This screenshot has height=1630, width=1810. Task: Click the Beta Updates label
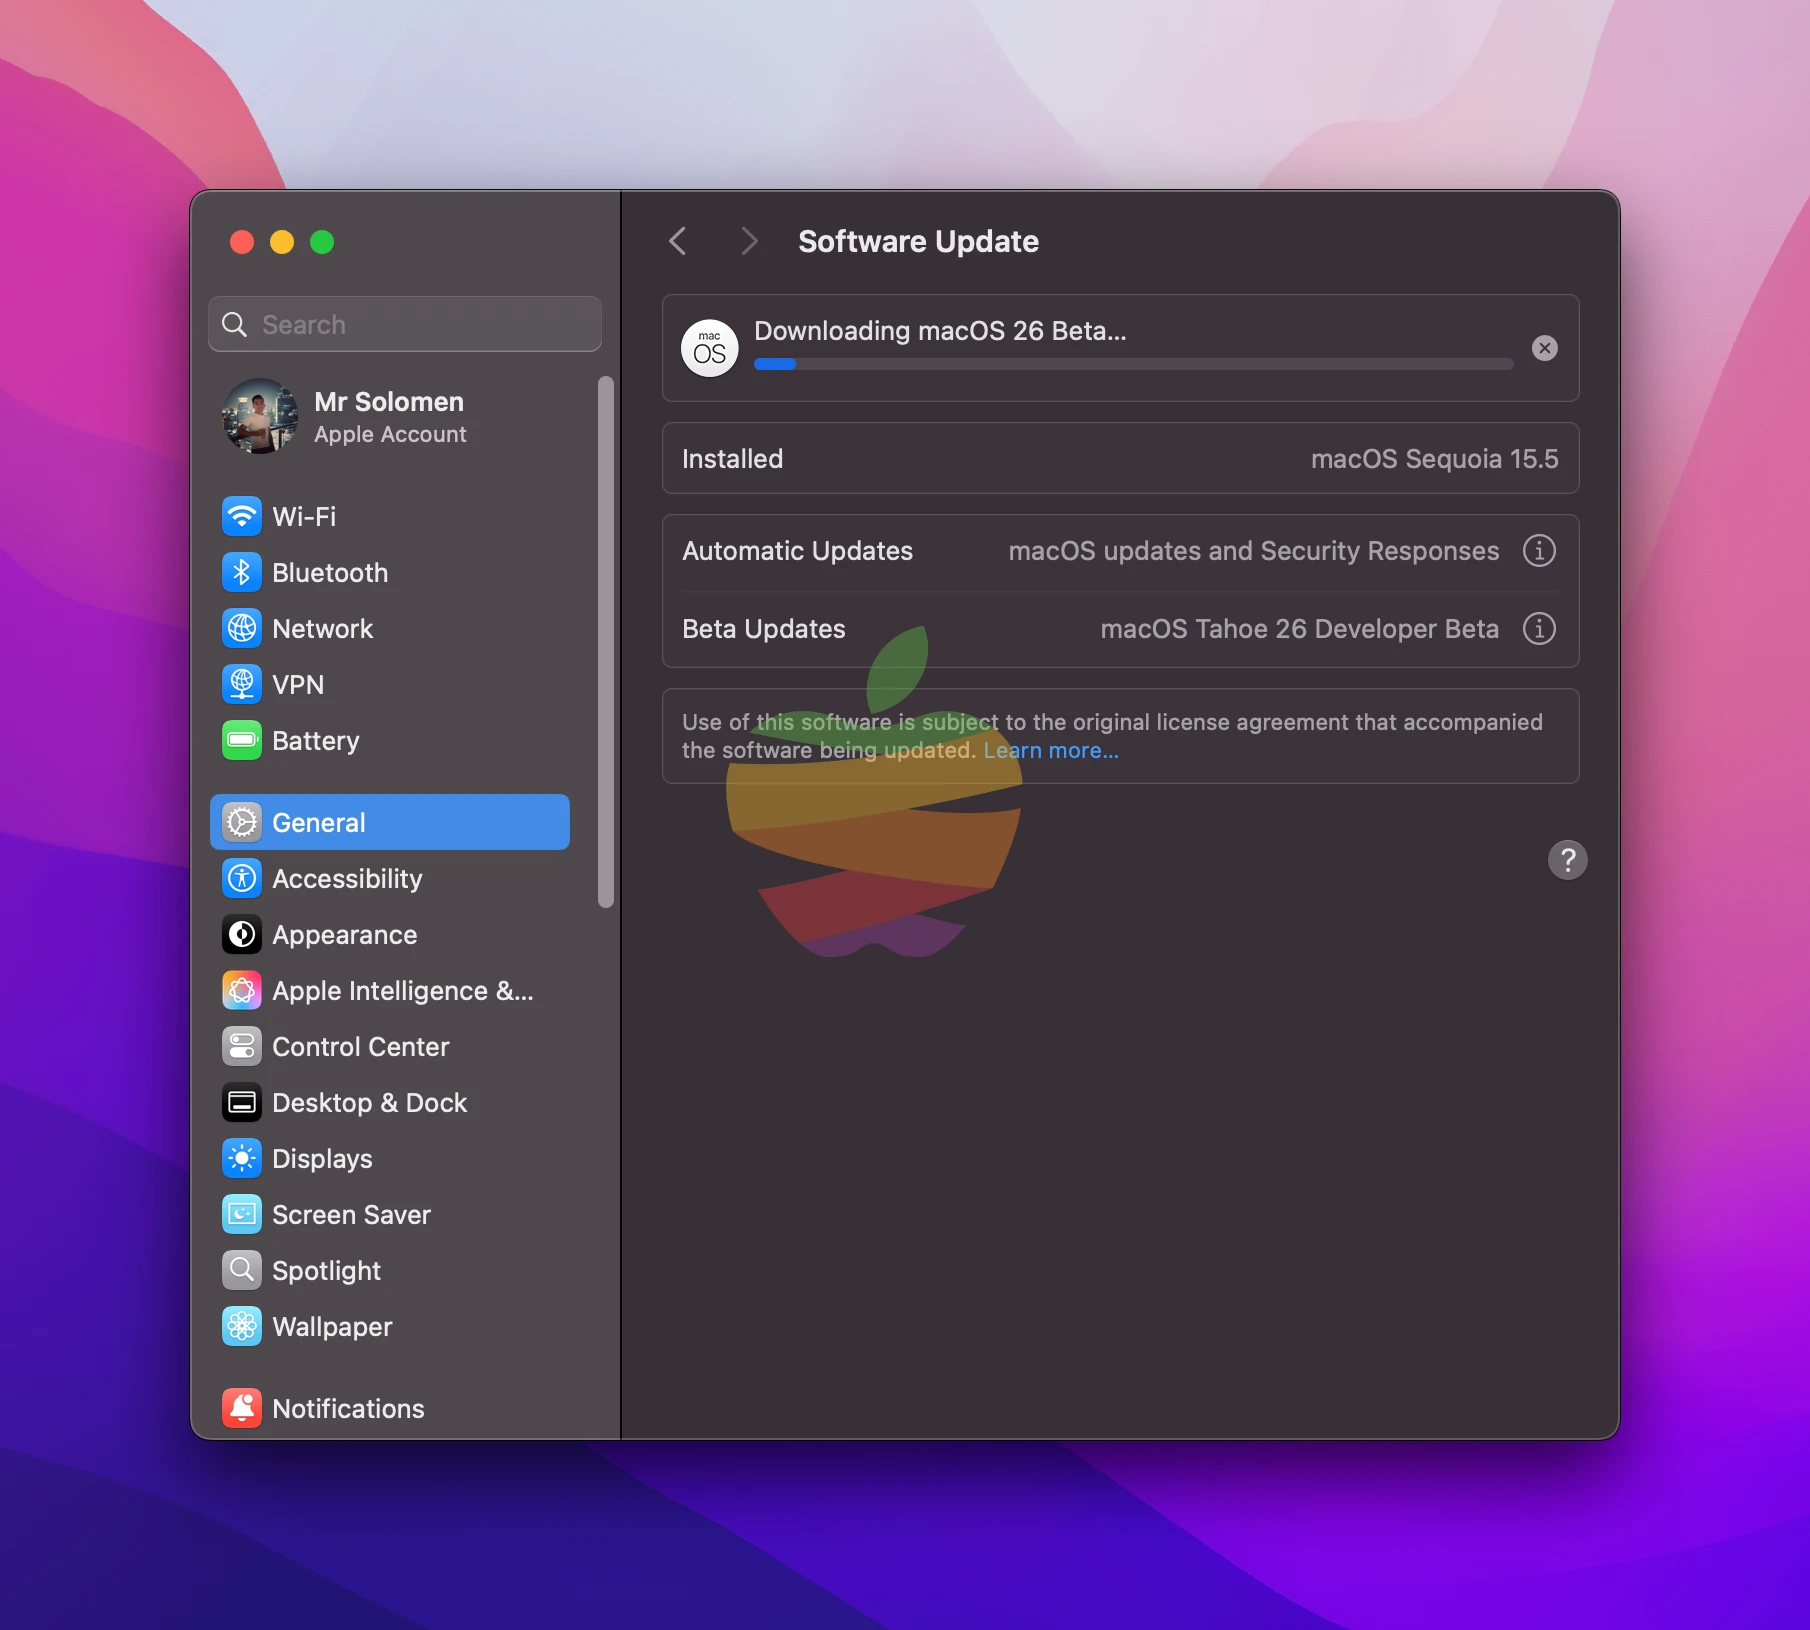click(763, 629)
